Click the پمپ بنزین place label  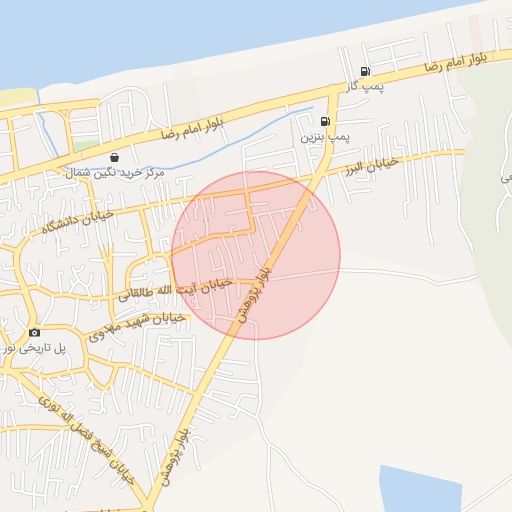(325, 137)
